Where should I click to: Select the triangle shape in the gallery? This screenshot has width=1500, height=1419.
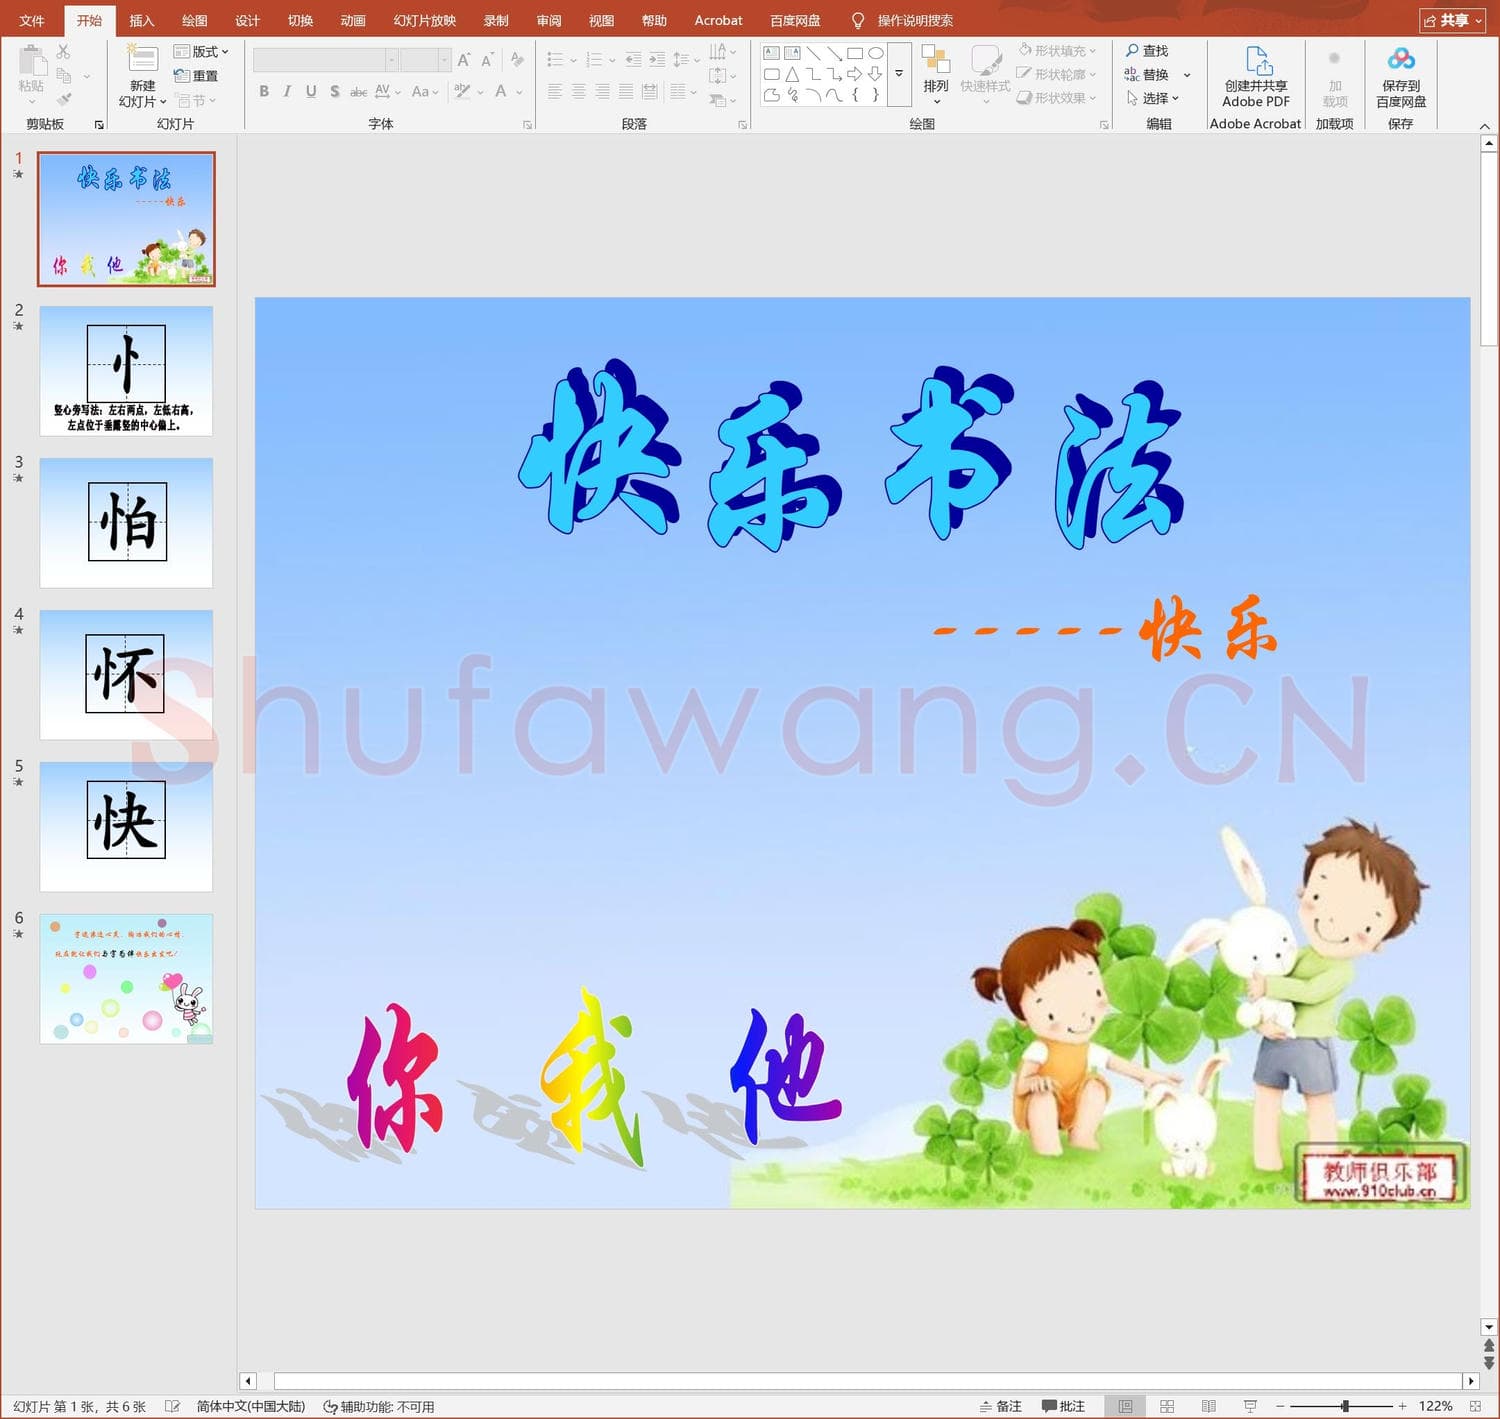(792, 74)
